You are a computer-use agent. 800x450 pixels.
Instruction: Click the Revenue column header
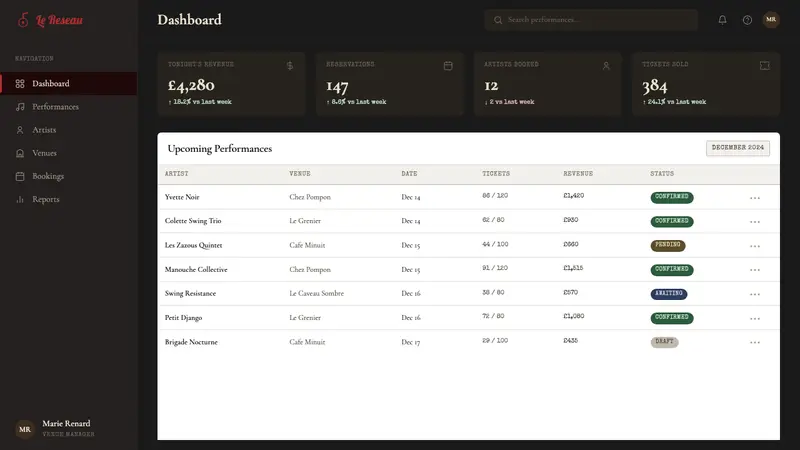tap(578, 174)
